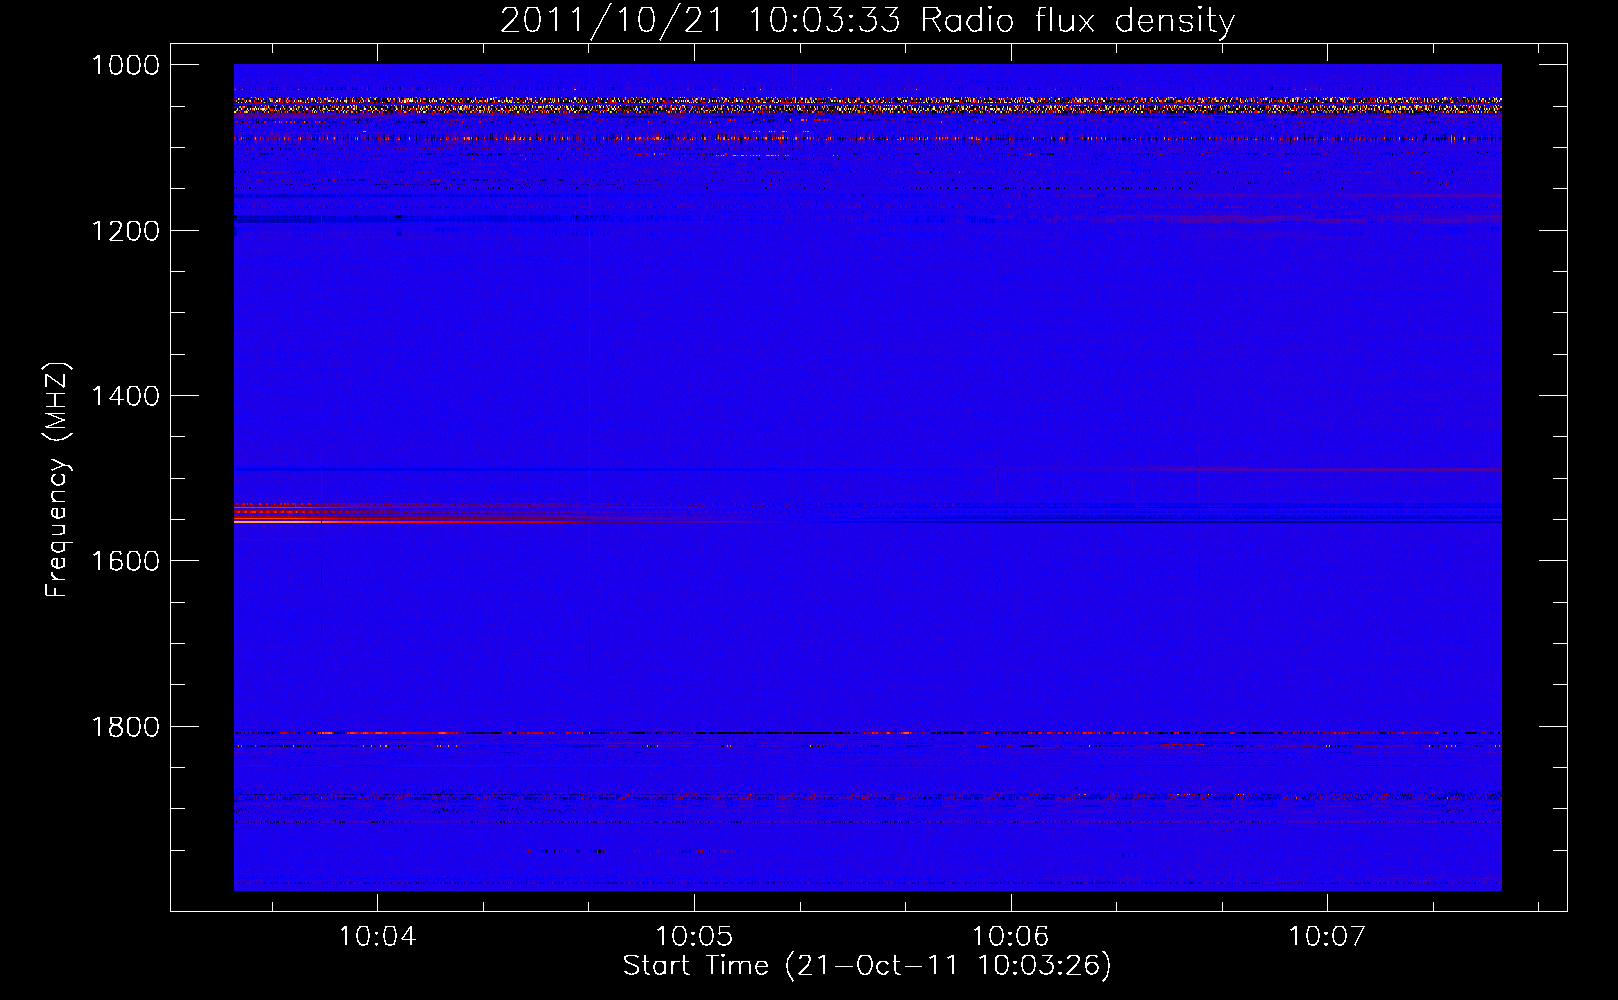The height and width of the screenshot is (1000, 1618).
Task: Click the plot title '2011/10/21 10:03:33 Radio flux density'
Action: click(x=867, y=20)
